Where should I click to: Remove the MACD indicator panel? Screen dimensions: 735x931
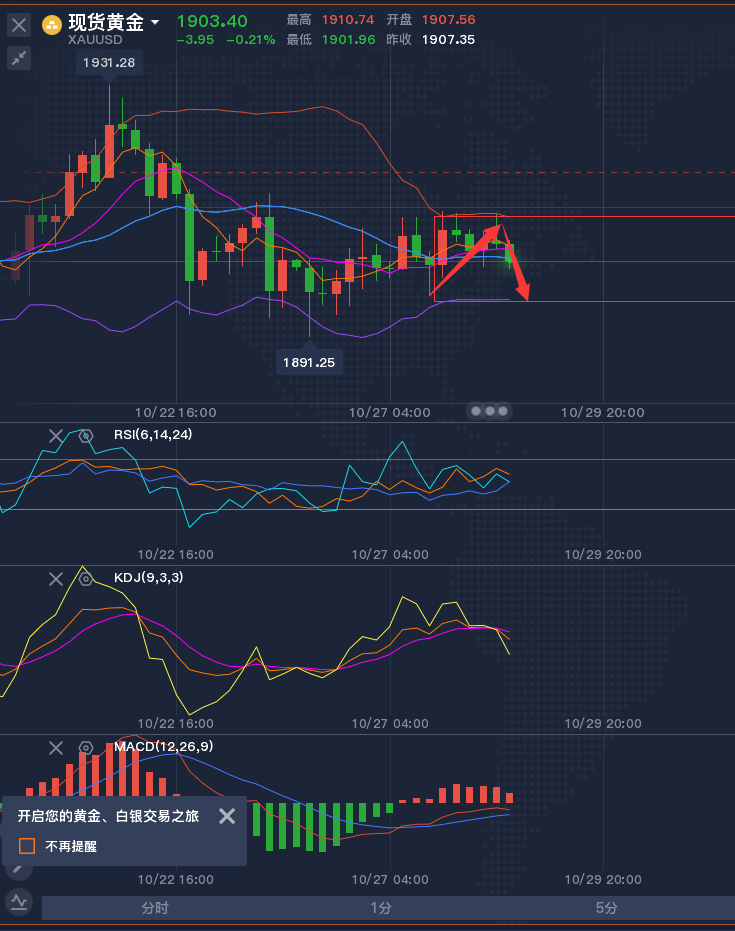(56, 748)
